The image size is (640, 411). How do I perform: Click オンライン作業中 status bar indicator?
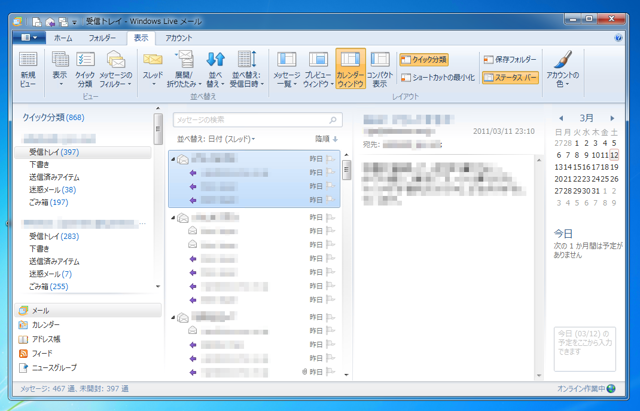pos(586,389)
